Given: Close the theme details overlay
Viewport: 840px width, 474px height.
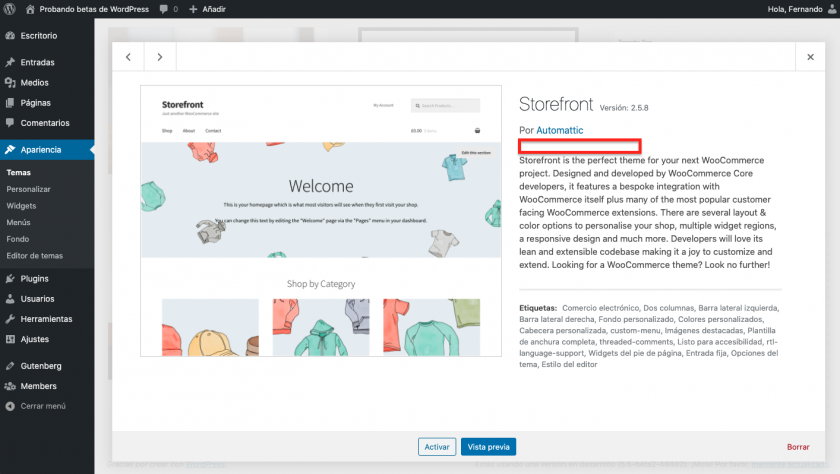Looking at the screenshot, I should (x=810, y=57).
